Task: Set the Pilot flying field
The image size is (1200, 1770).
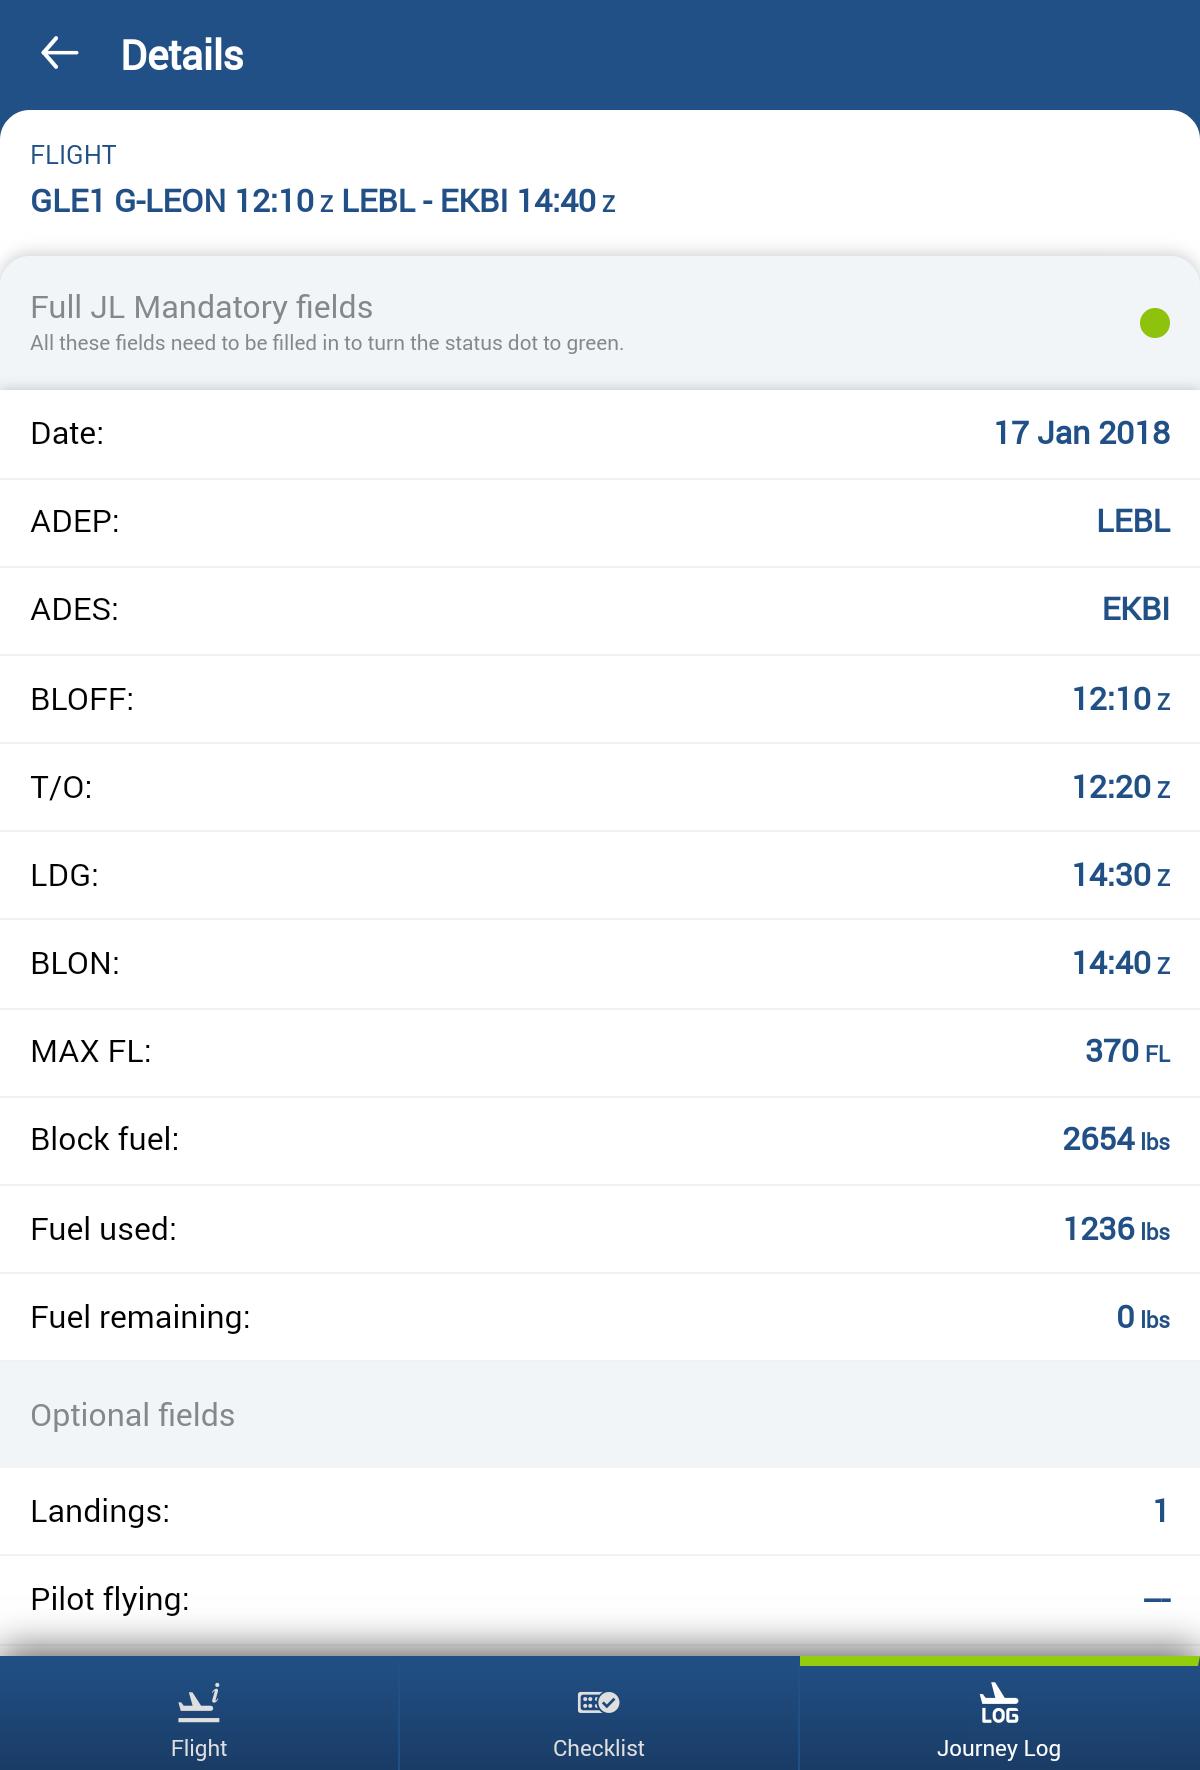Action: click(x=1157, y=1600)
